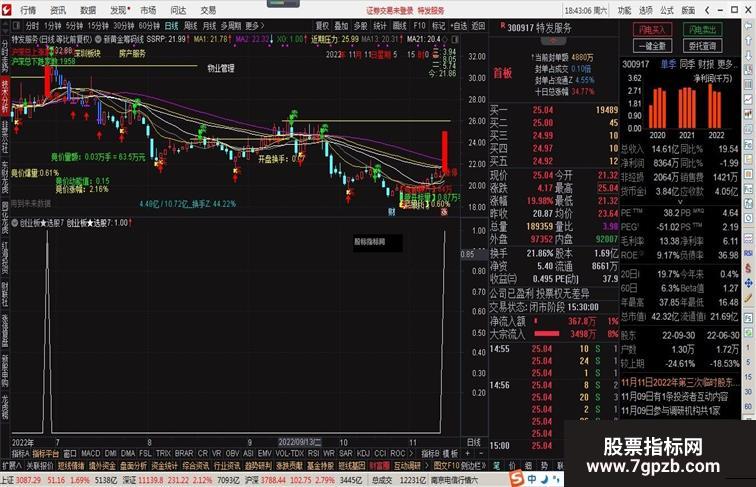Click the panel icon left of 分时
This screenshot has width=756, height=487.
coord(16,26)
